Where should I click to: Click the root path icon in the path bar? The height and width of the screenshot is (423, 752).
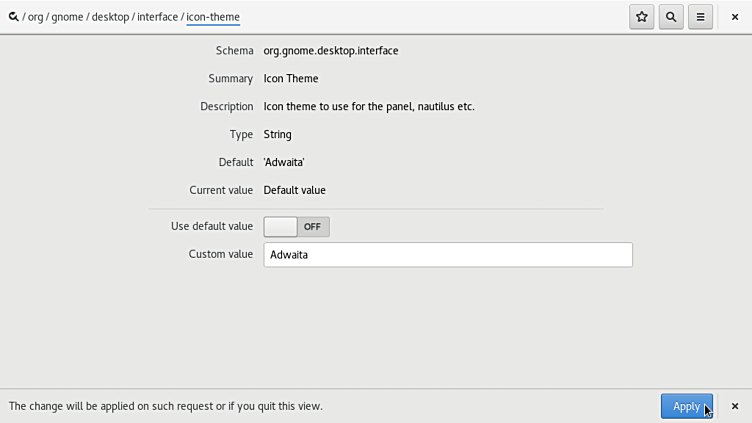[13, 17]
